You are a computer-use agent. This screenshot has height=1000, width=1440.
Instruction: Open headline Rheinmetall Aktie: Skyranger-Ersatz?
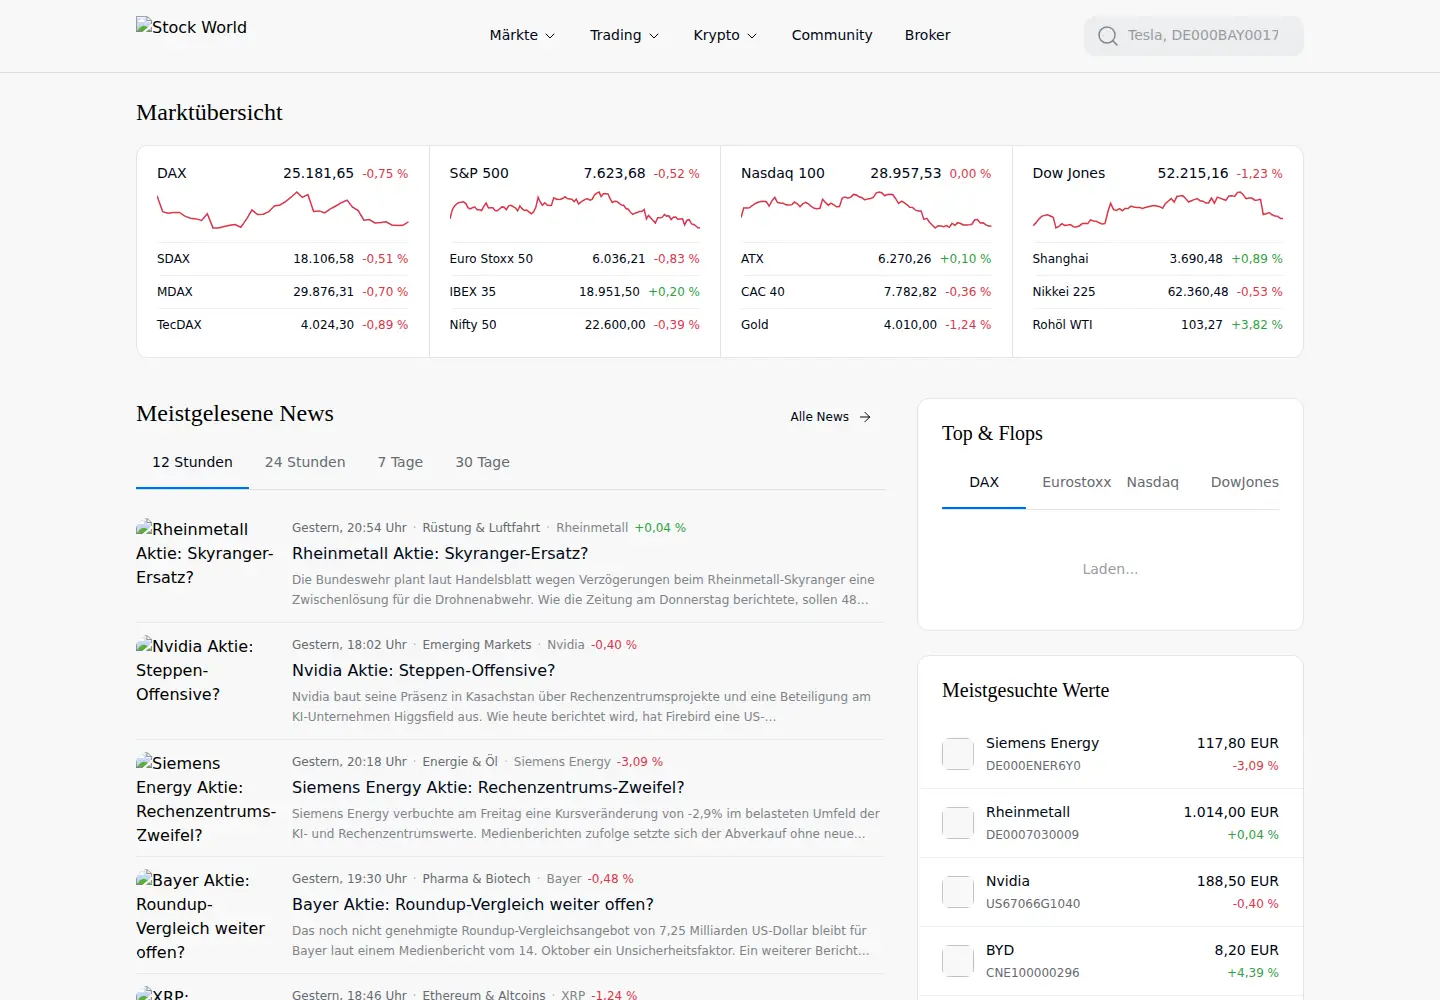[x=440, y=553]
